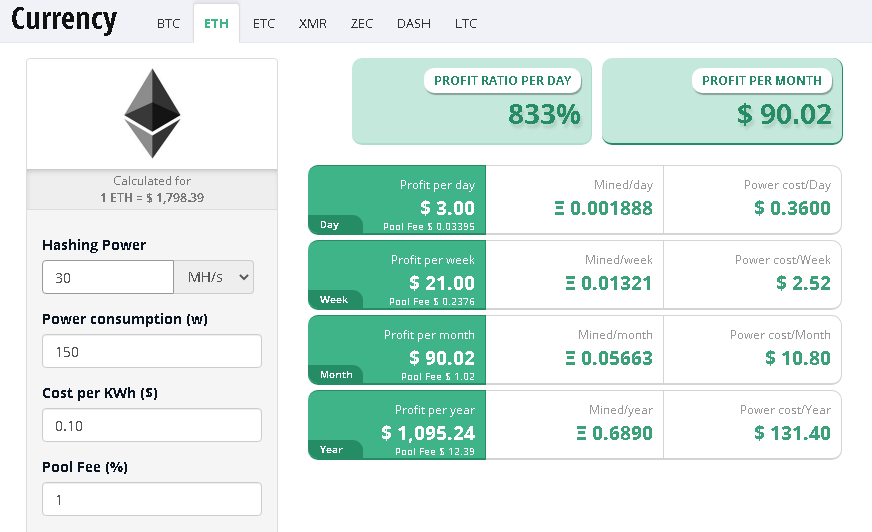Click the Profit per year panel
The width and height of the screenshot is (872, 532).
397,425
